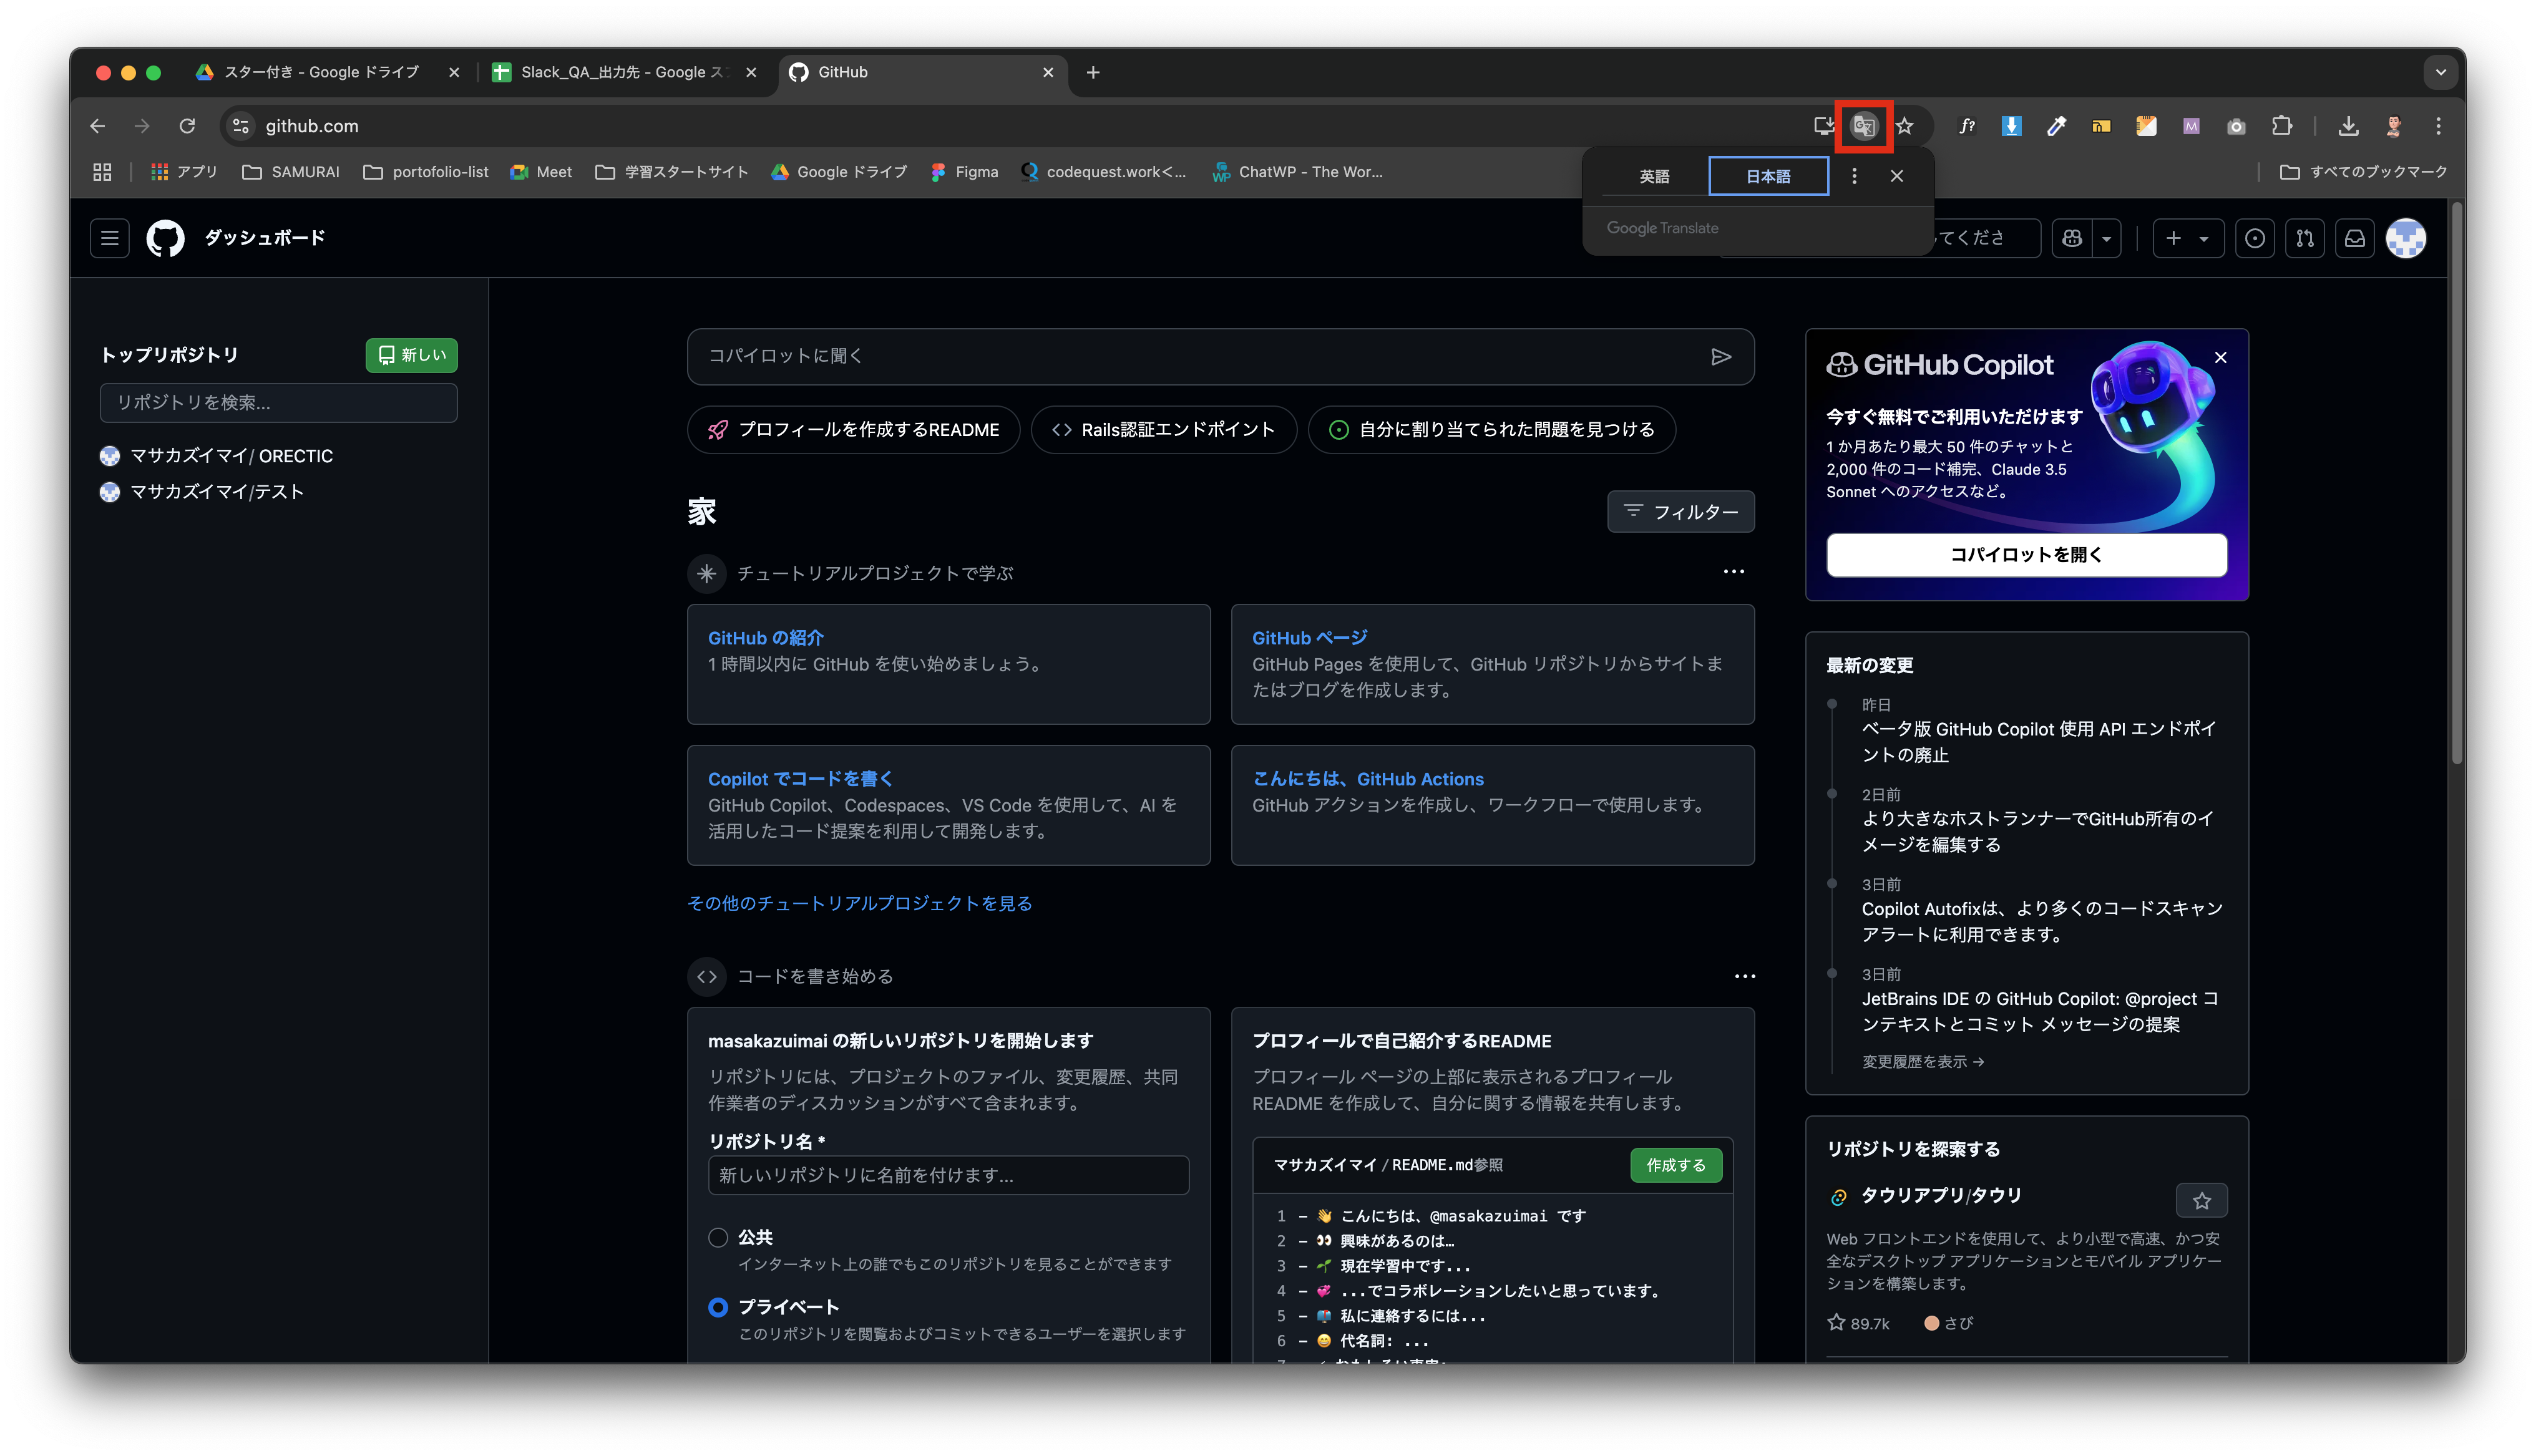Viewport: 2536px width, 1456px height.
Task: Open Translate popup three-dot options menu
Action: click(1854, 176)
